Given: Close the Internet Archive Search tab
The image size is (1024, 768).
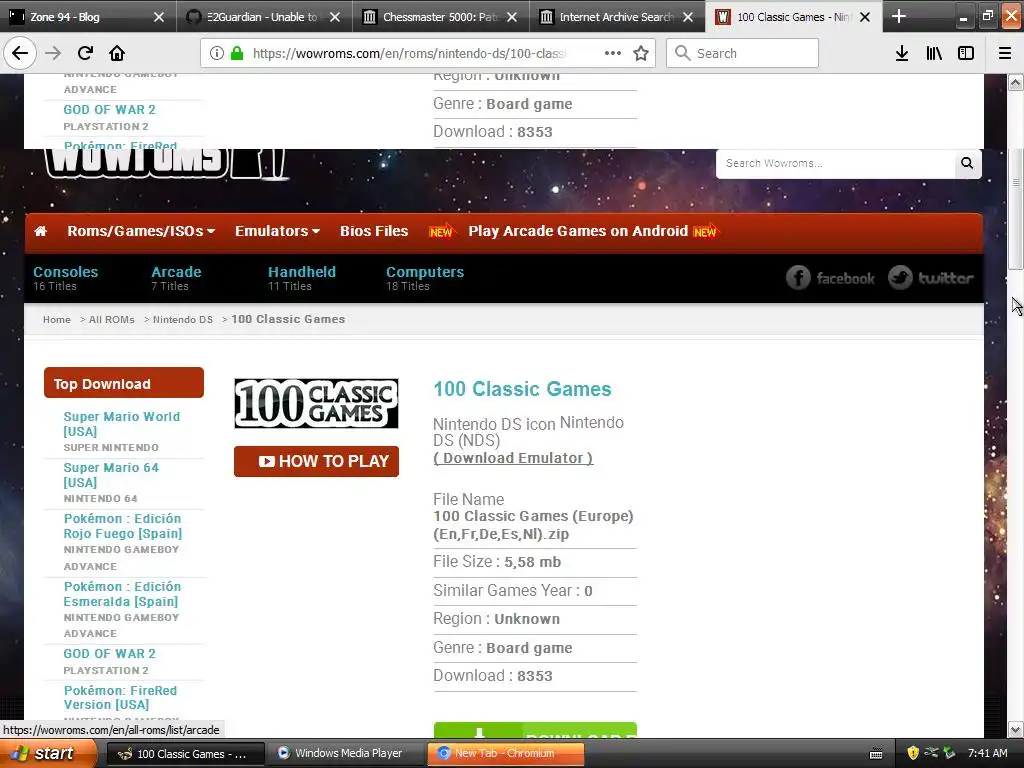Looking at the screenshot, I should 688,17.
